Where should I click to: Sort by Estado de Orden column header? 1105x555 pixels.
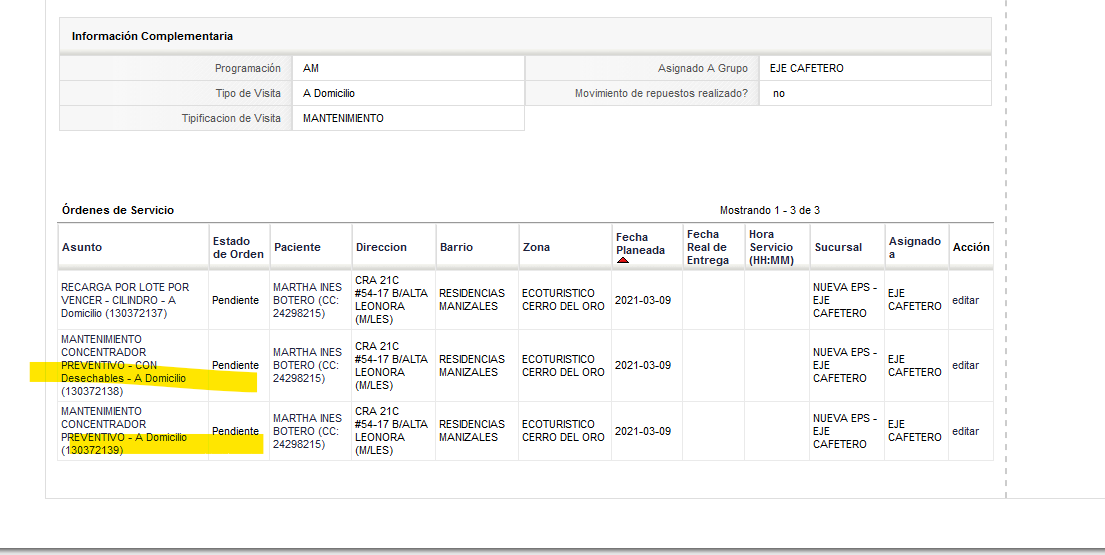click(238, 247)
